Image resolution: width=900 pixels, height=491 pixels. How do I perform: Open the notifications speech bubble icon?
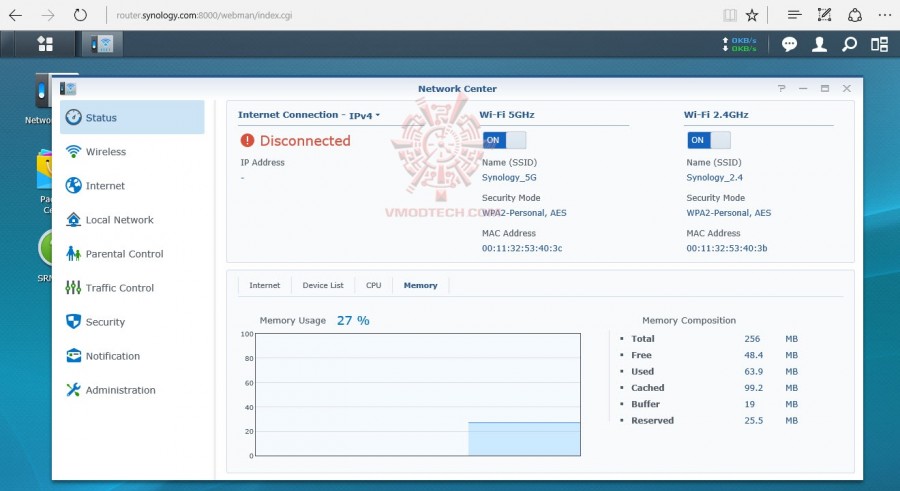(789, 44)
